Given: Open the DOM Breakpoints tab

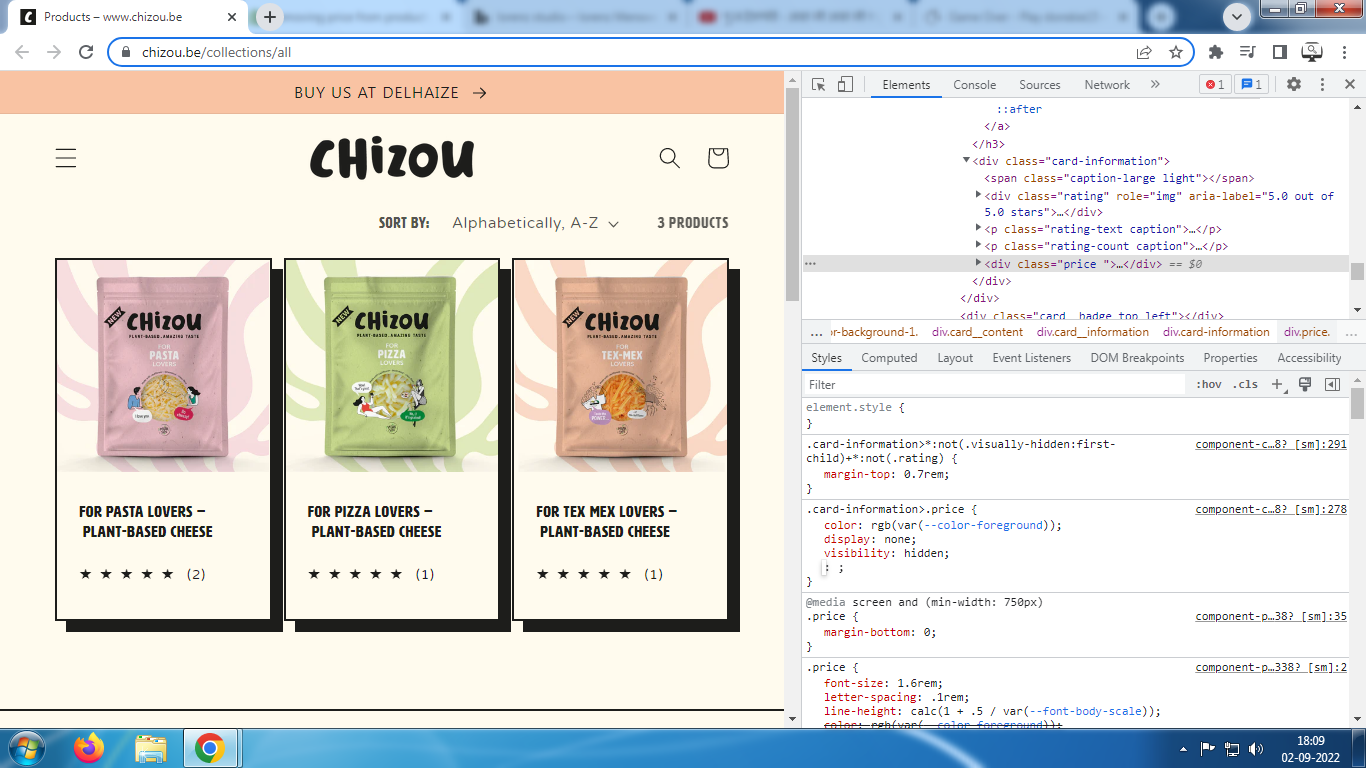Looking at the screenshot, I should [1137, 358].
